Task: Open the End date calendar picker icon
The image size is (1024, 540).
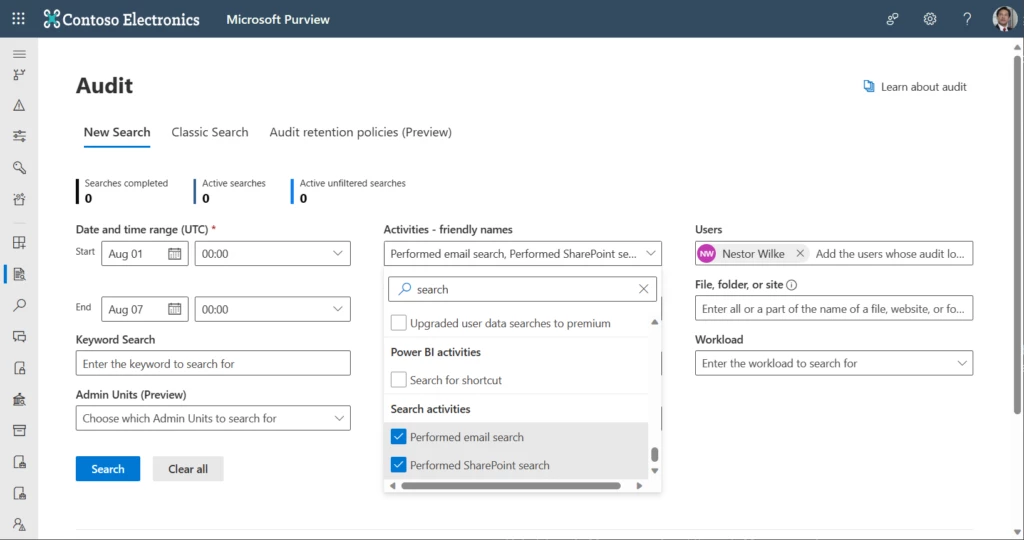Action: point(174,309)
